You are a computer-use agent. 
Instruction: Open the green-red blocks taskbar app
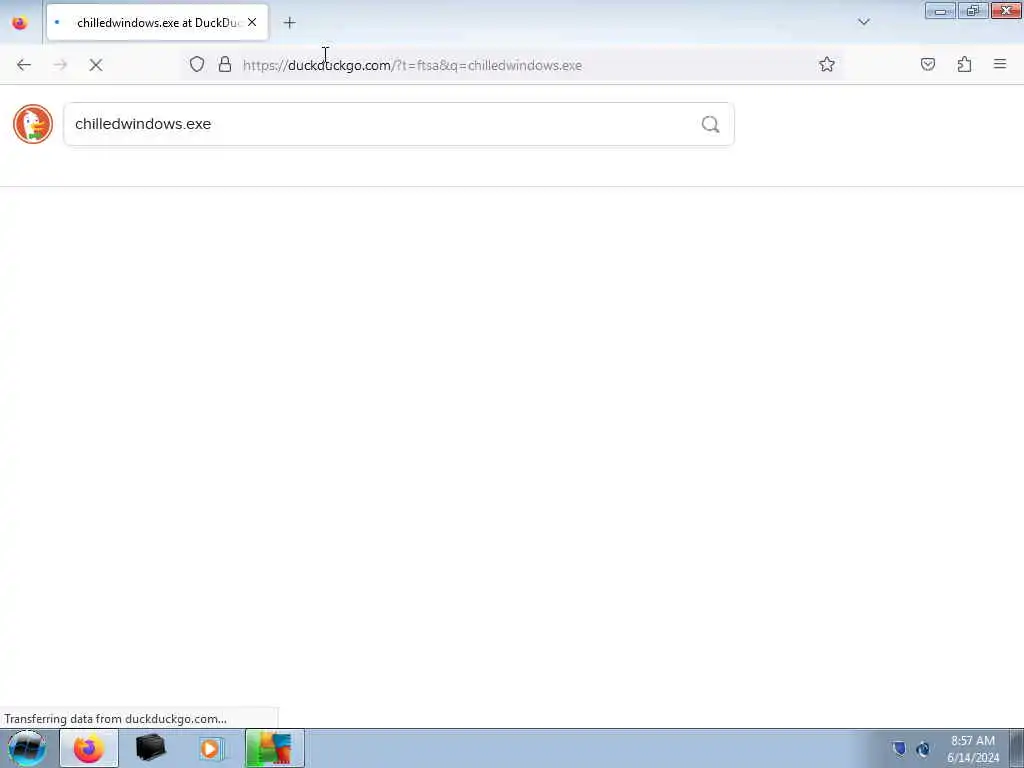tap(274, 748)
